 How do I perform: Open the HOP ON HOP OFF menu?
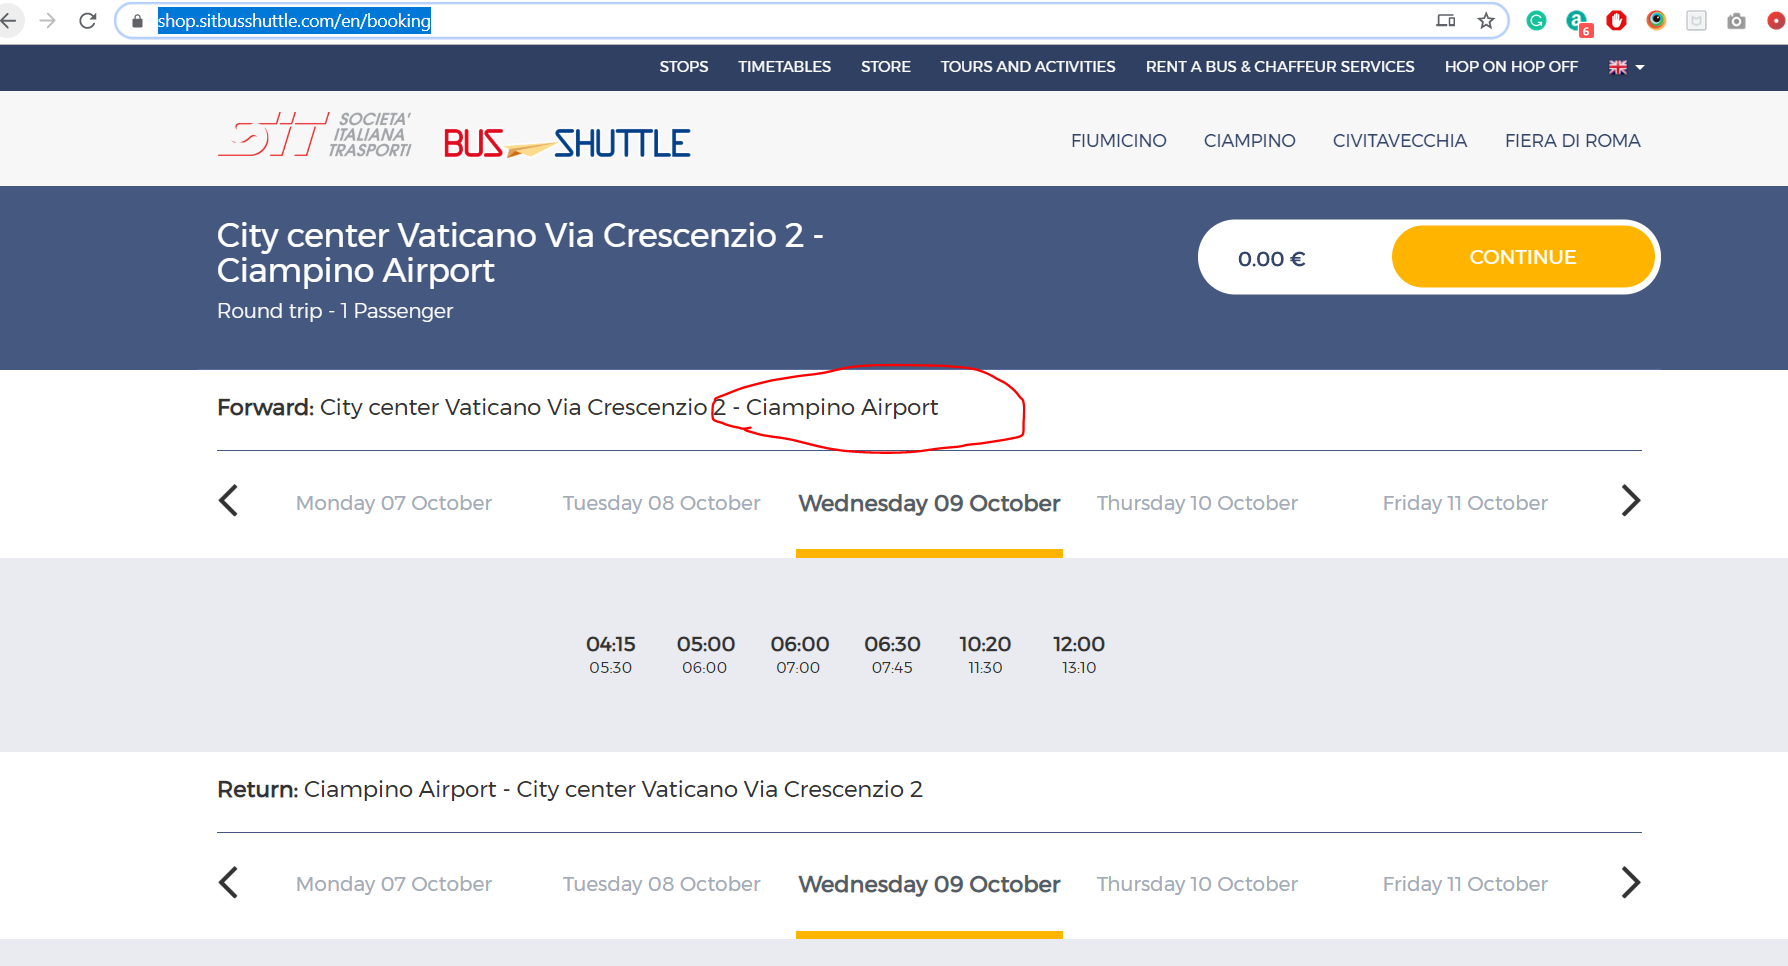pyautogui.click(x=1510, y=67)
